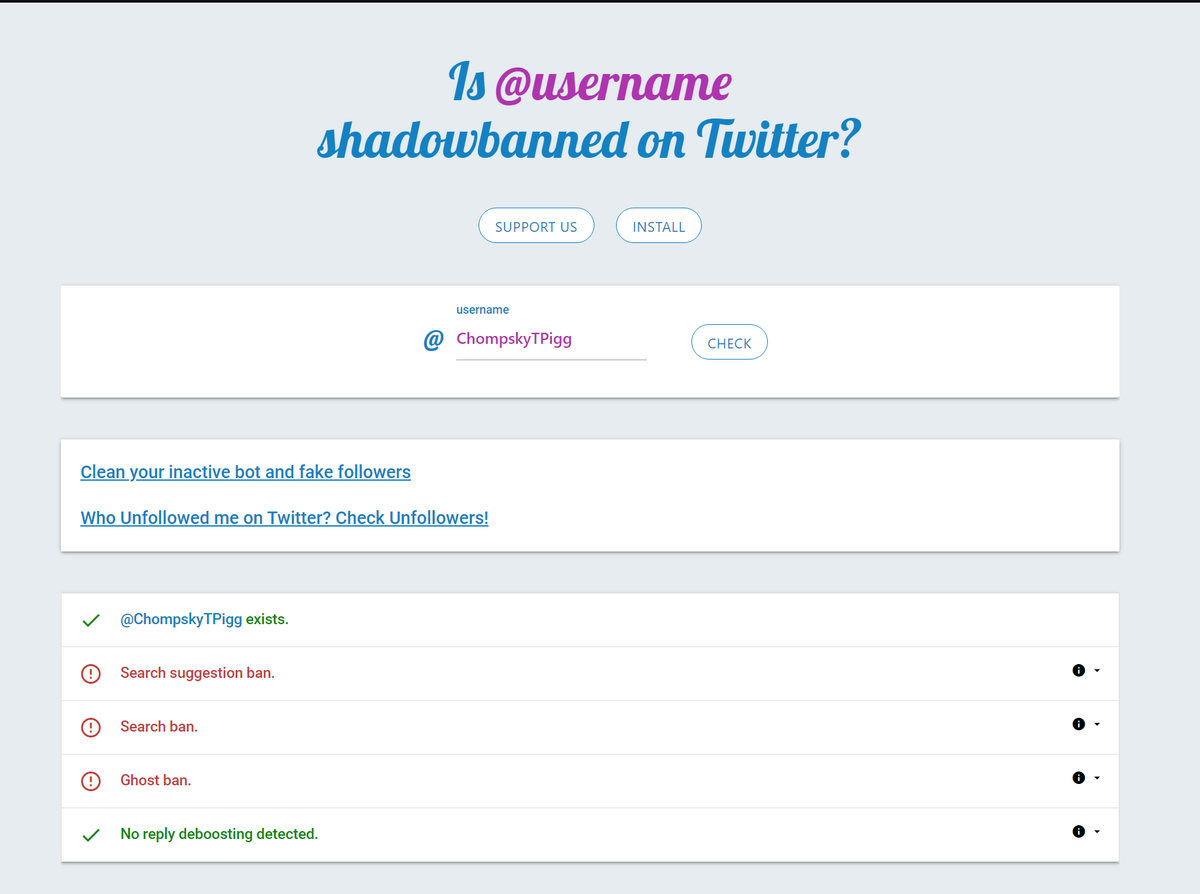Focus the username input field
The image size is (1200, 894).
point(551,339)
